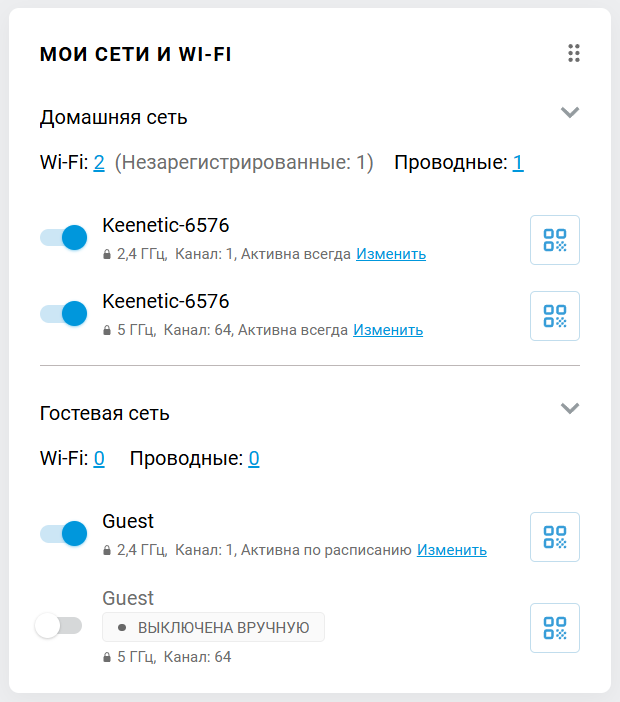The image size is (620, 702).
Task: Collapse the Гостевая сеть section
Action: pos(570,408)
